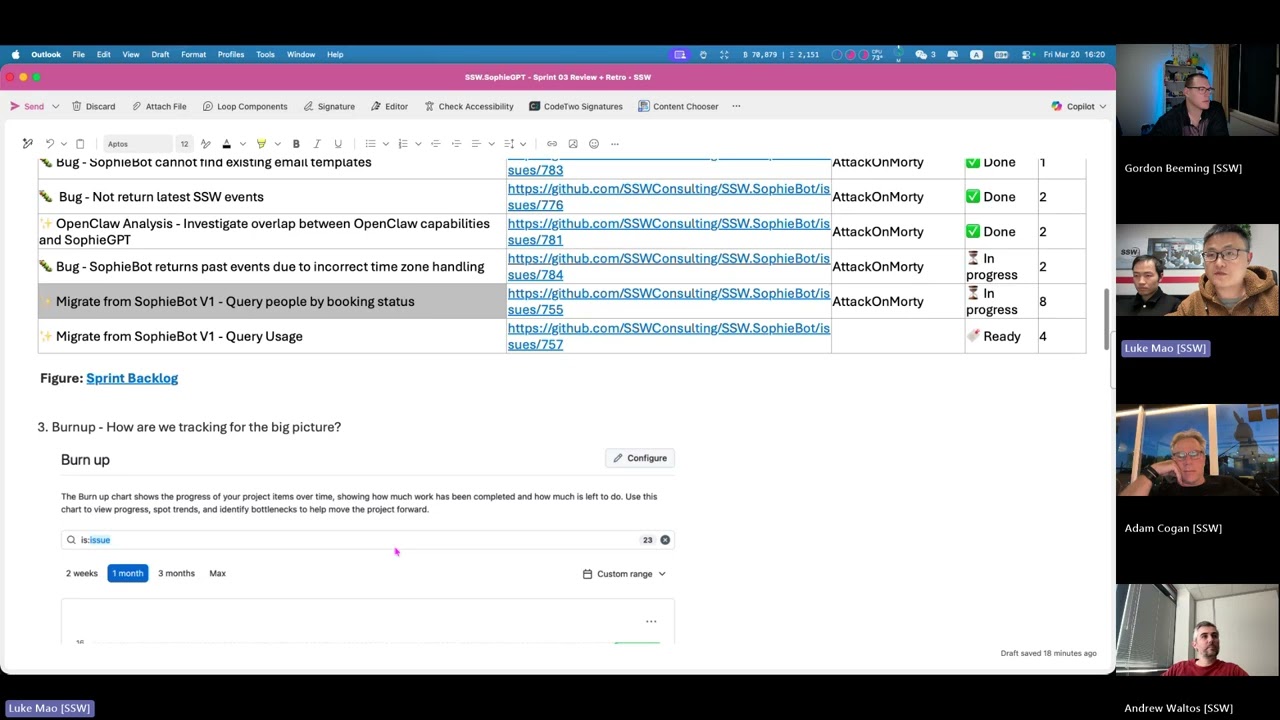Screen dimensions: 1280x720
Task: Toggle Italic formatting
Action: [317, 144]
